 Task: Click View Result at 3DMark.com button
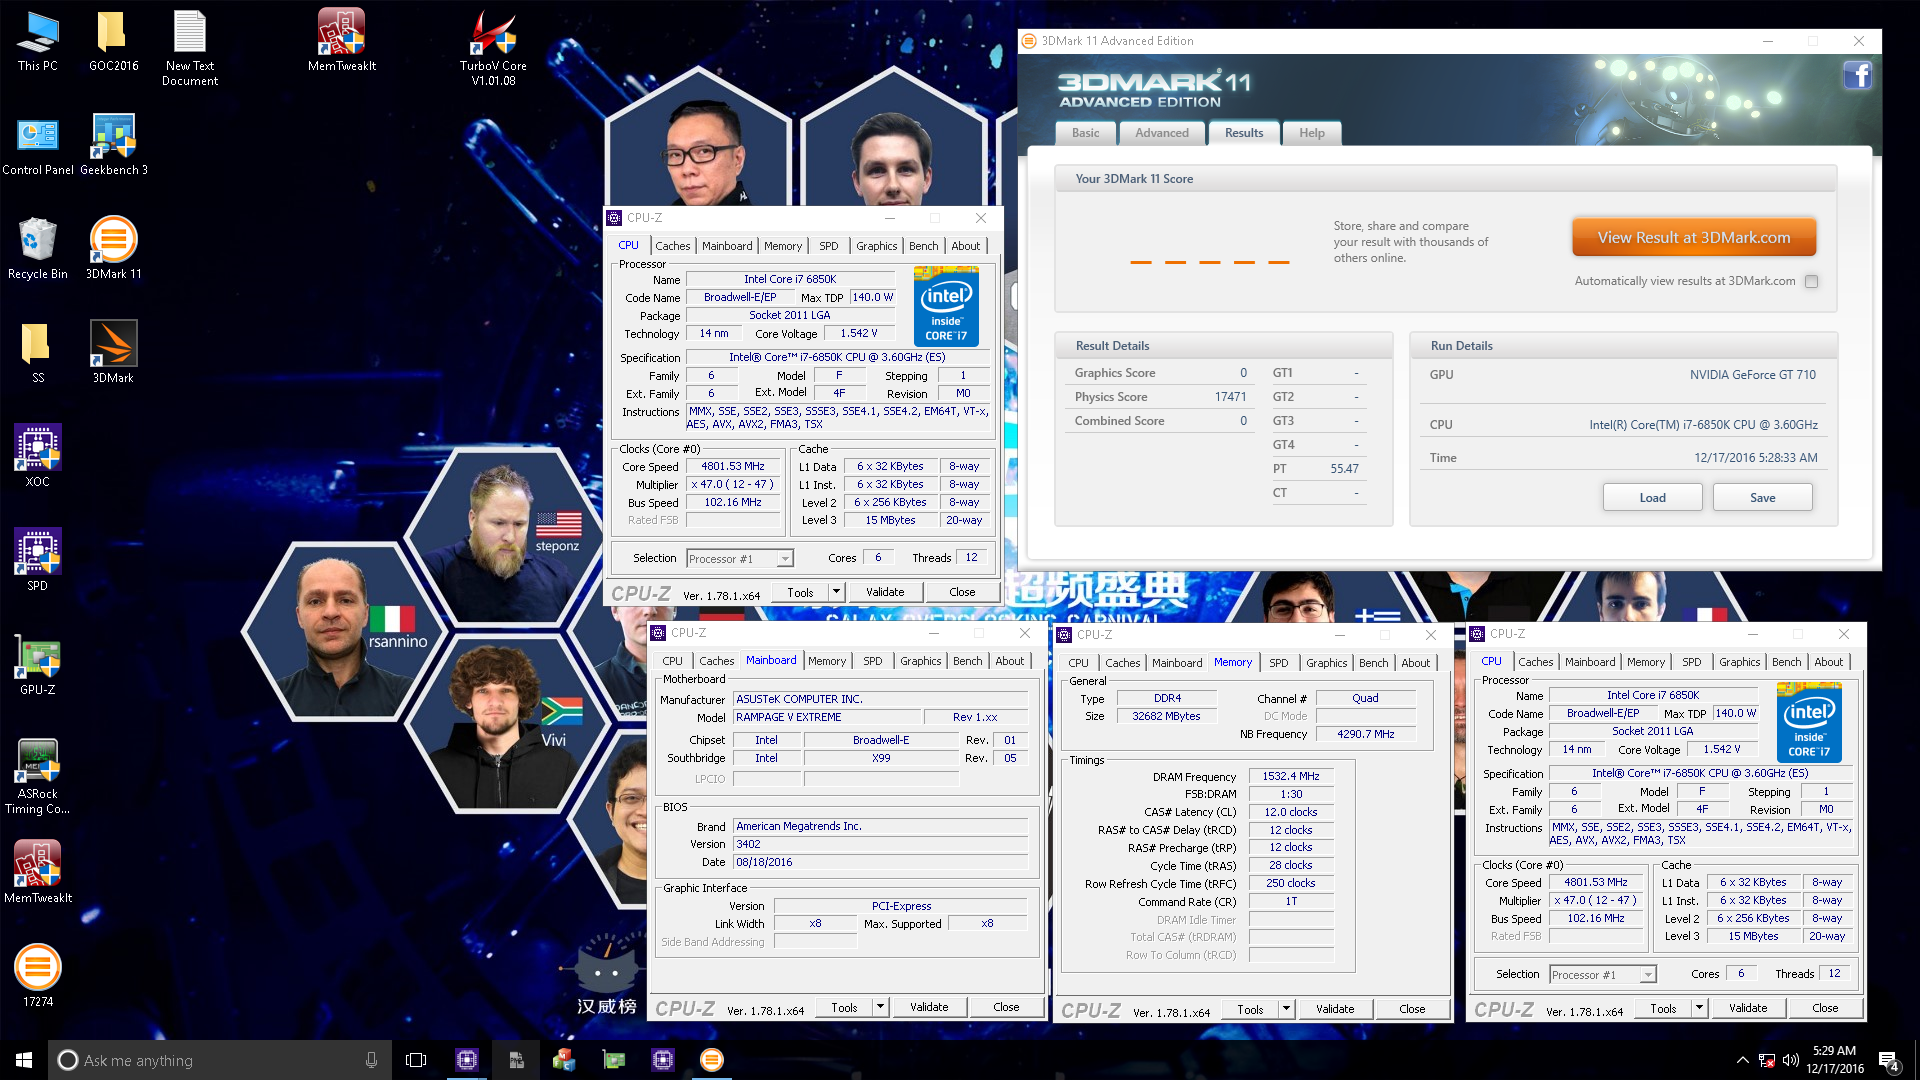[1694, 238]
